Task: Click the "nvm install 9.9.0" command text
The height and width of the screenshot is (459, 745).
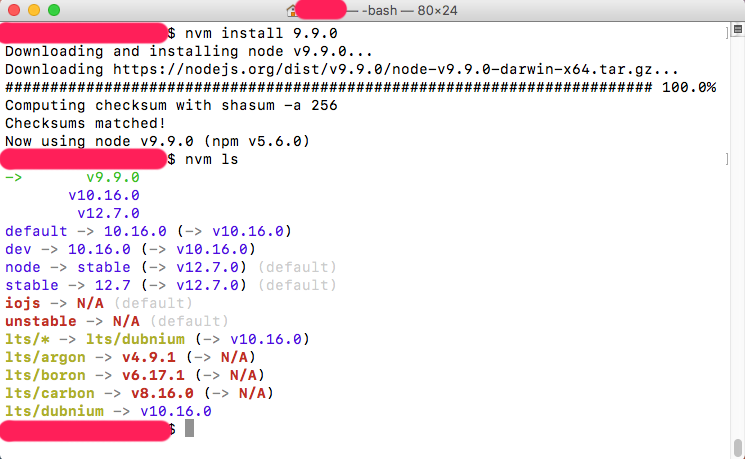Action: coord(261,33)
